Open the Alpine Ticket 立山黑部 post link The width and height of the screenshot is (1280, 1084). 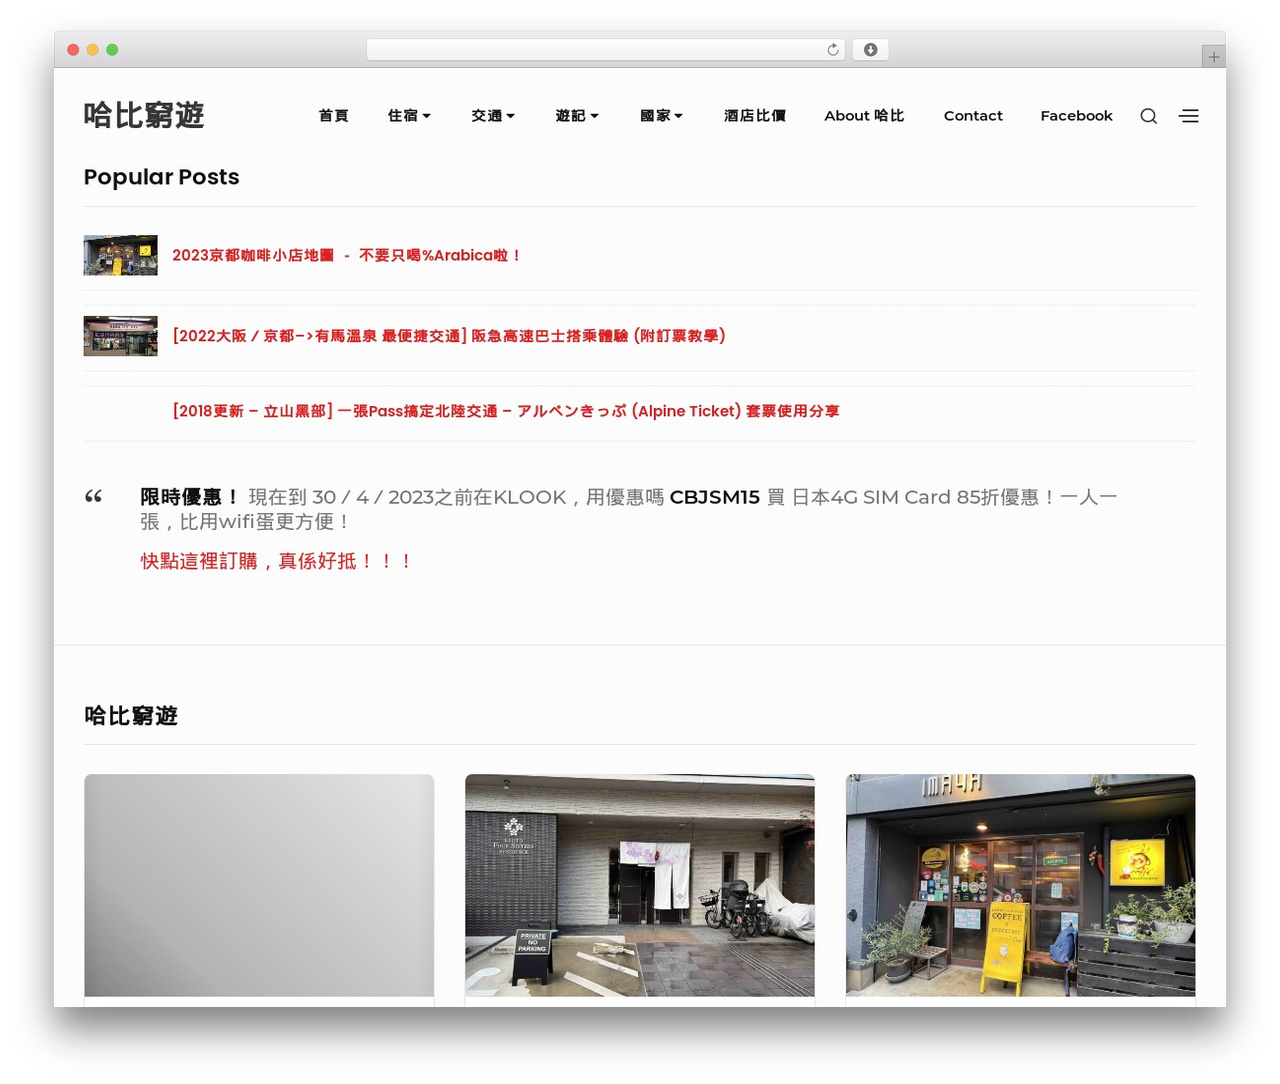coord(506,411)
